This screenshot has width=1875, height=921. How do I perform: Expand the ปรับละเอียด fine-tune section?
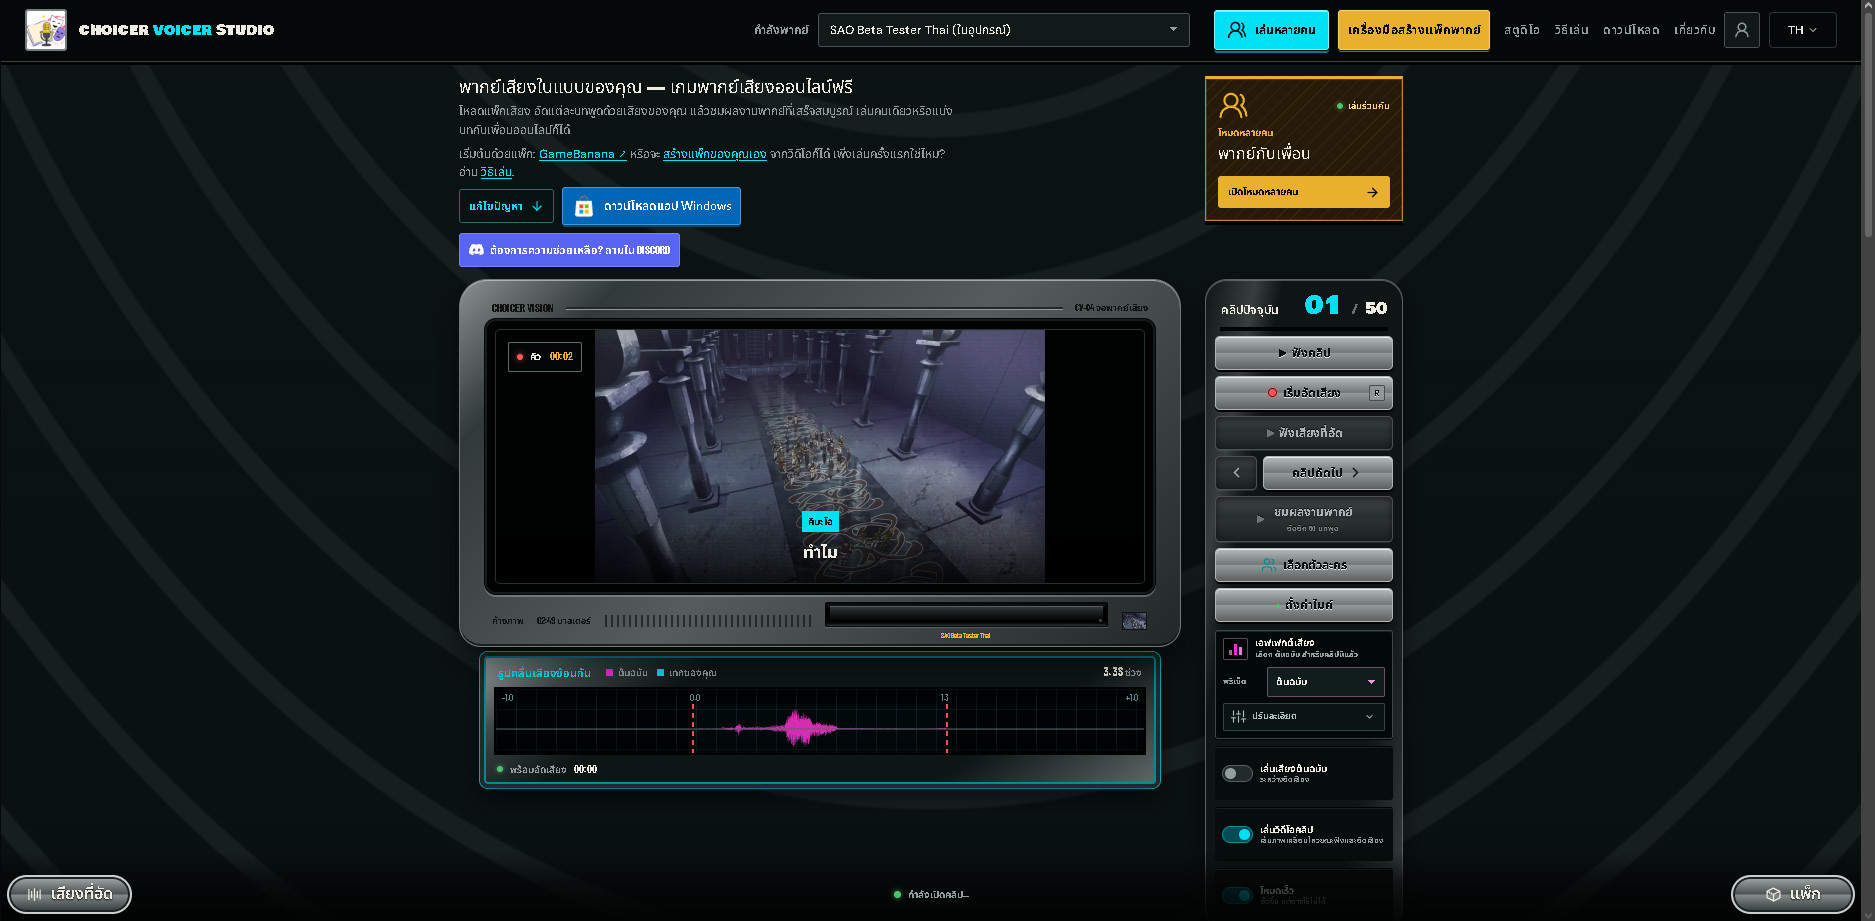click(1304, 716)
